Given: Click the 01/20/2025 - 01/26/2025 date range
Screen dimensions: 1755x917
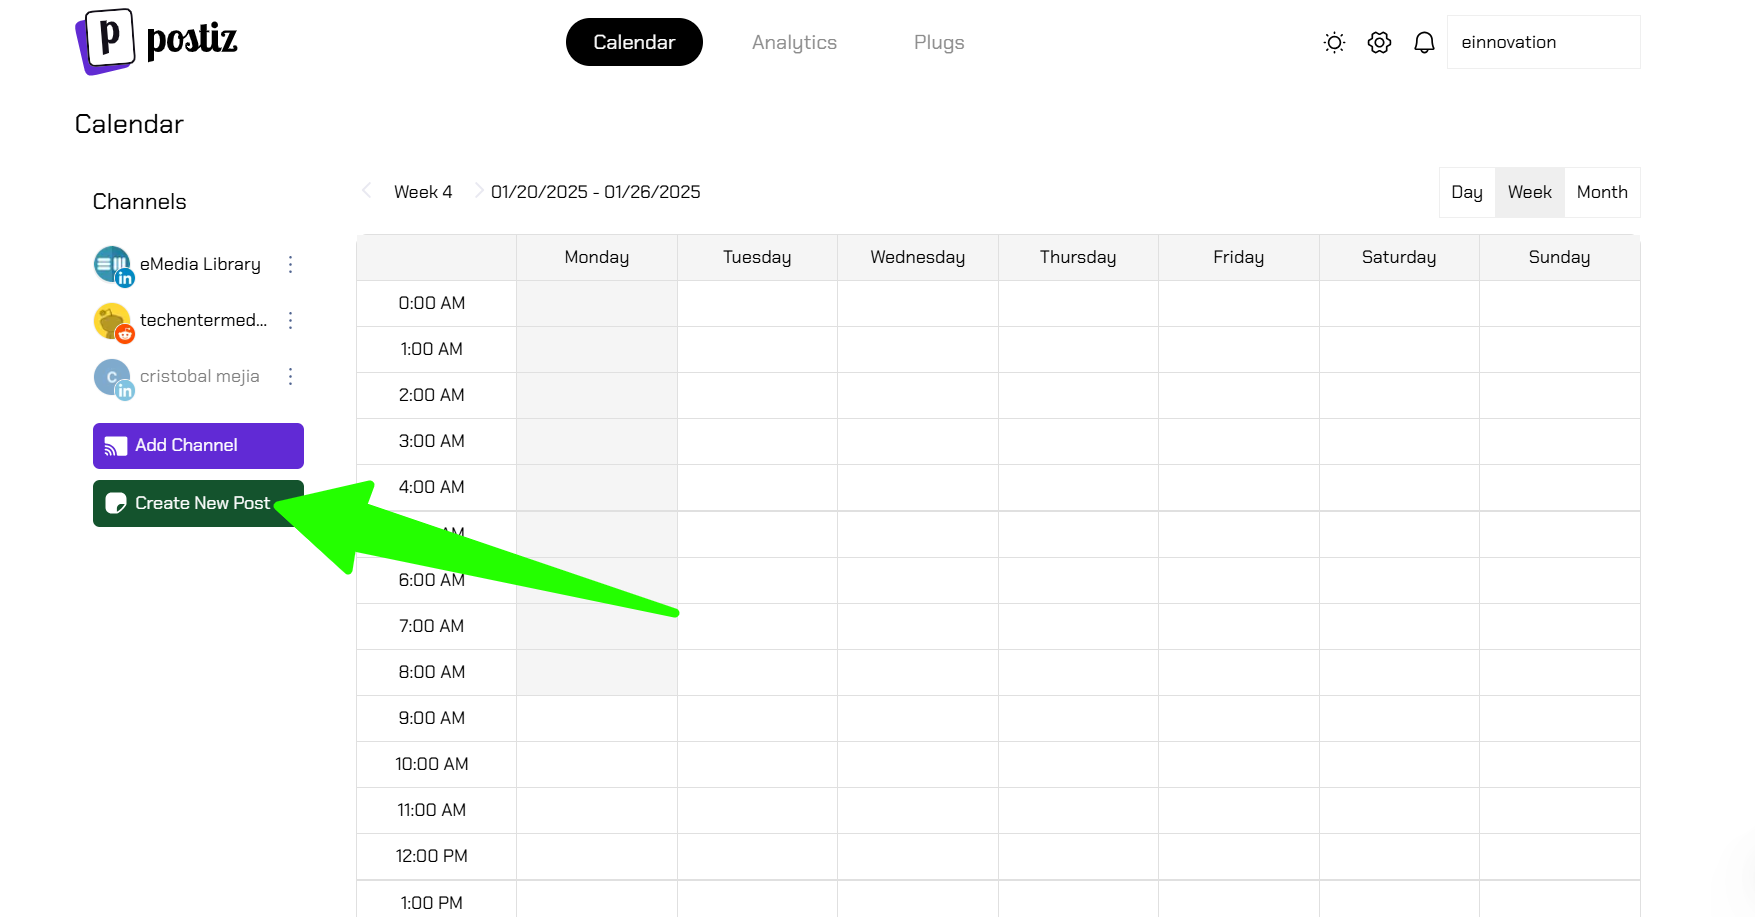Looking at the screenshot, I should [x=595, y=192].
